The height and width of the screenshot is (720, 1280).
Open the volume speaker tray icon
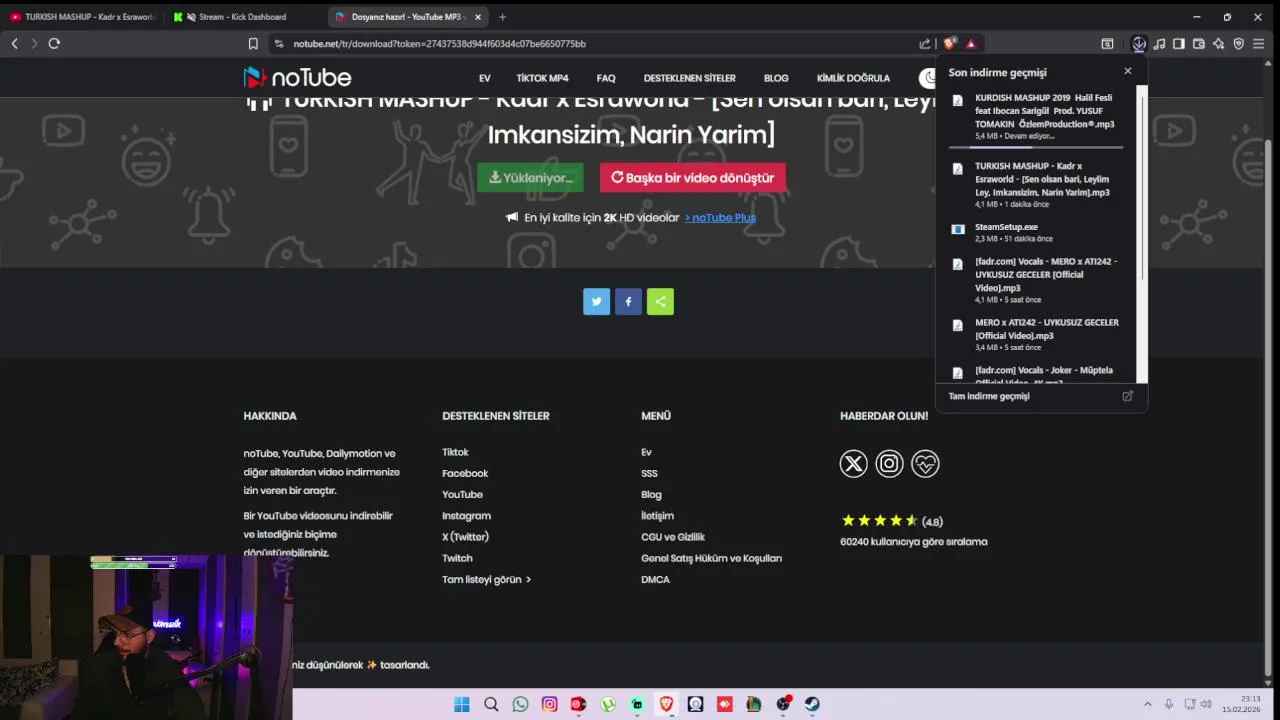(x=1206, y=704)
